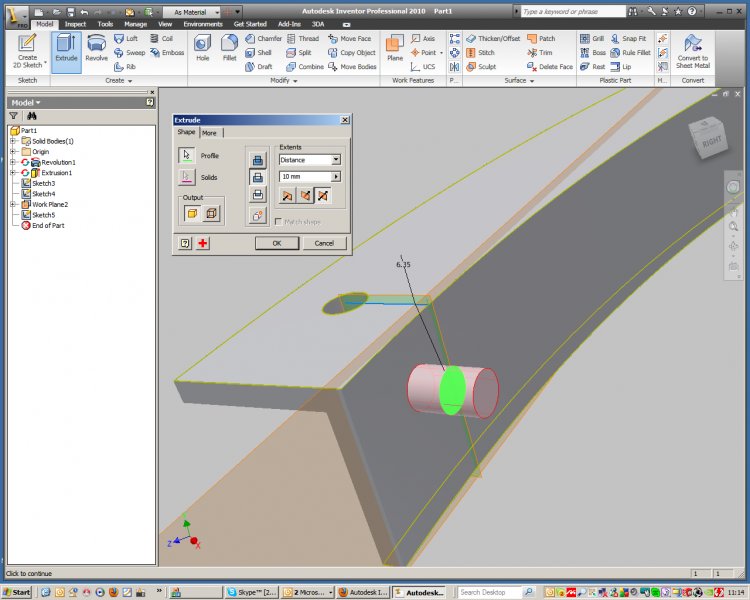The image size is (750, 600).
Task: Create a work Plane
Action: [x=395, y=48]
